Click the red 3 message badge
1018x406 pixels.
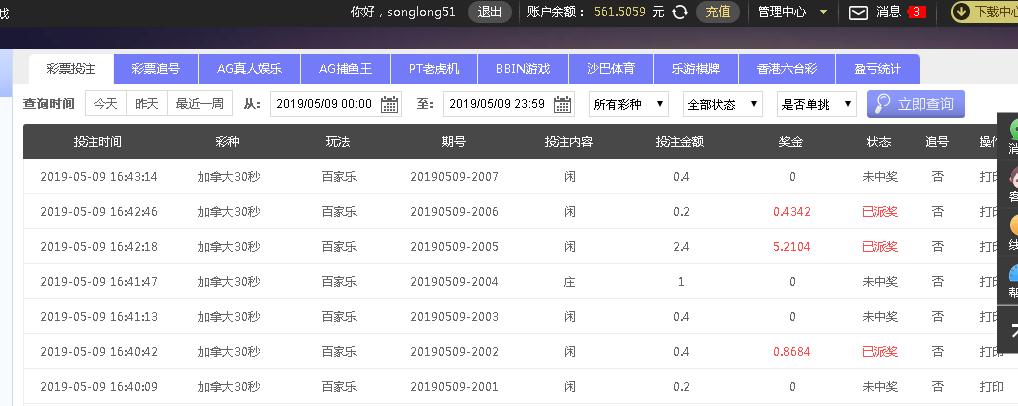coord(916,12)
